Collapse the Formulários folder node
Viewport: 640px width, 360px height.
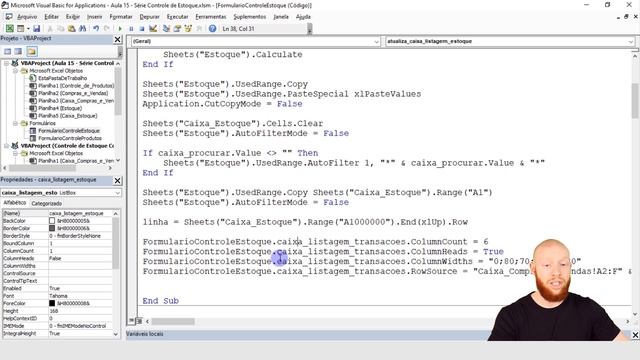[16, 123]
